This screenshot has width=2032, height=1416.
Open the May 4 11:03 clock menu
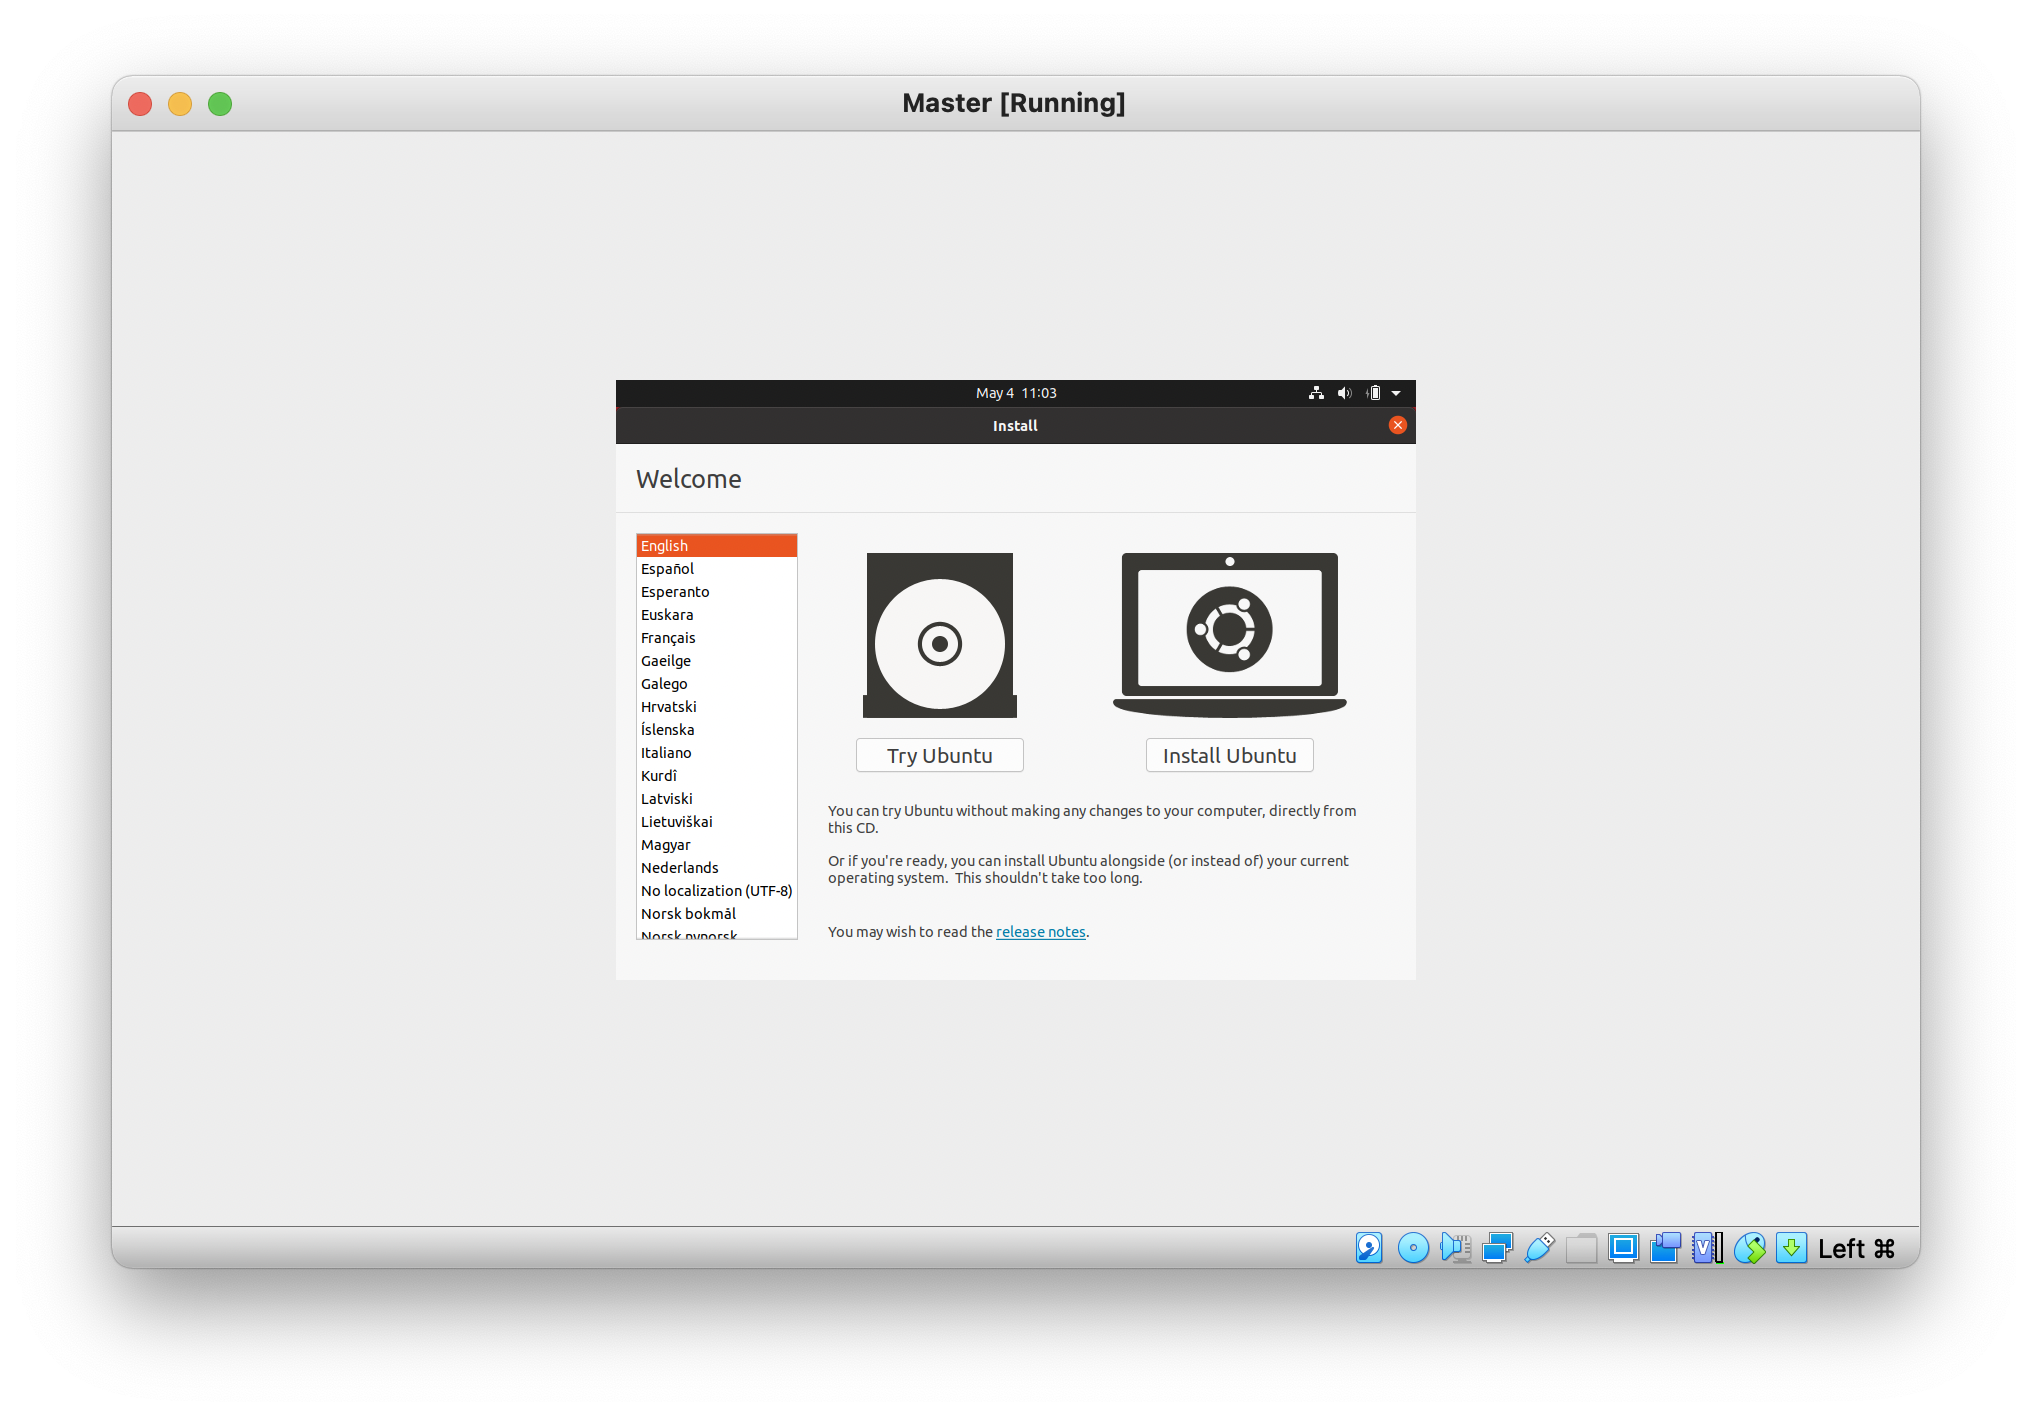1016,393
